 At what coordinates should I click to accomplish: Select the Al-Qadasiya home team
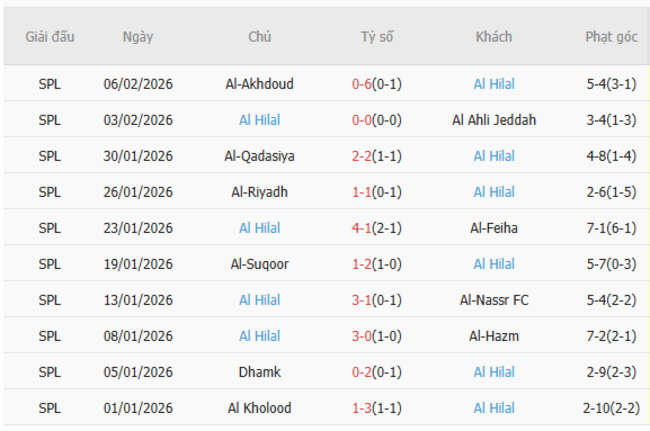(x=260, y=156)
